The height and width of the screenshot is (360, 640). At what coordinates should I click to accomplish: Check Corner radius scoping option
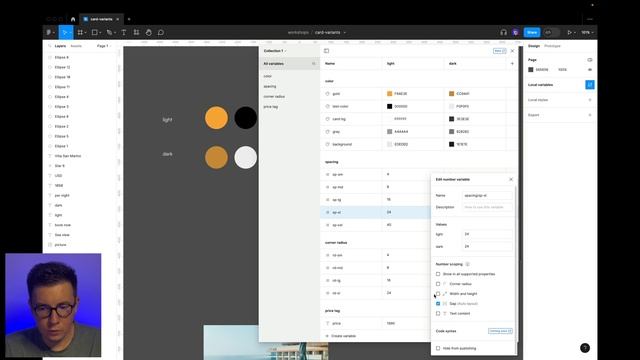click(438, 284)
